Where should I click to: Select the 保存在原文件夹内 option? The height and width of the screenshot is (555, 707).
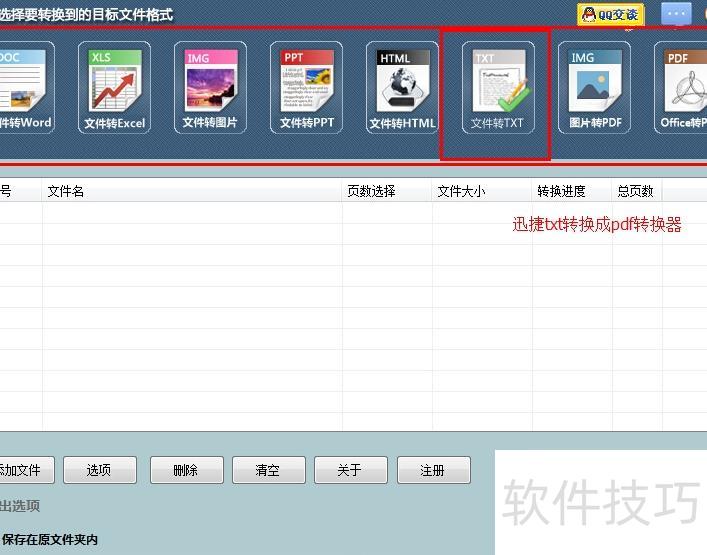click(50, 540)
